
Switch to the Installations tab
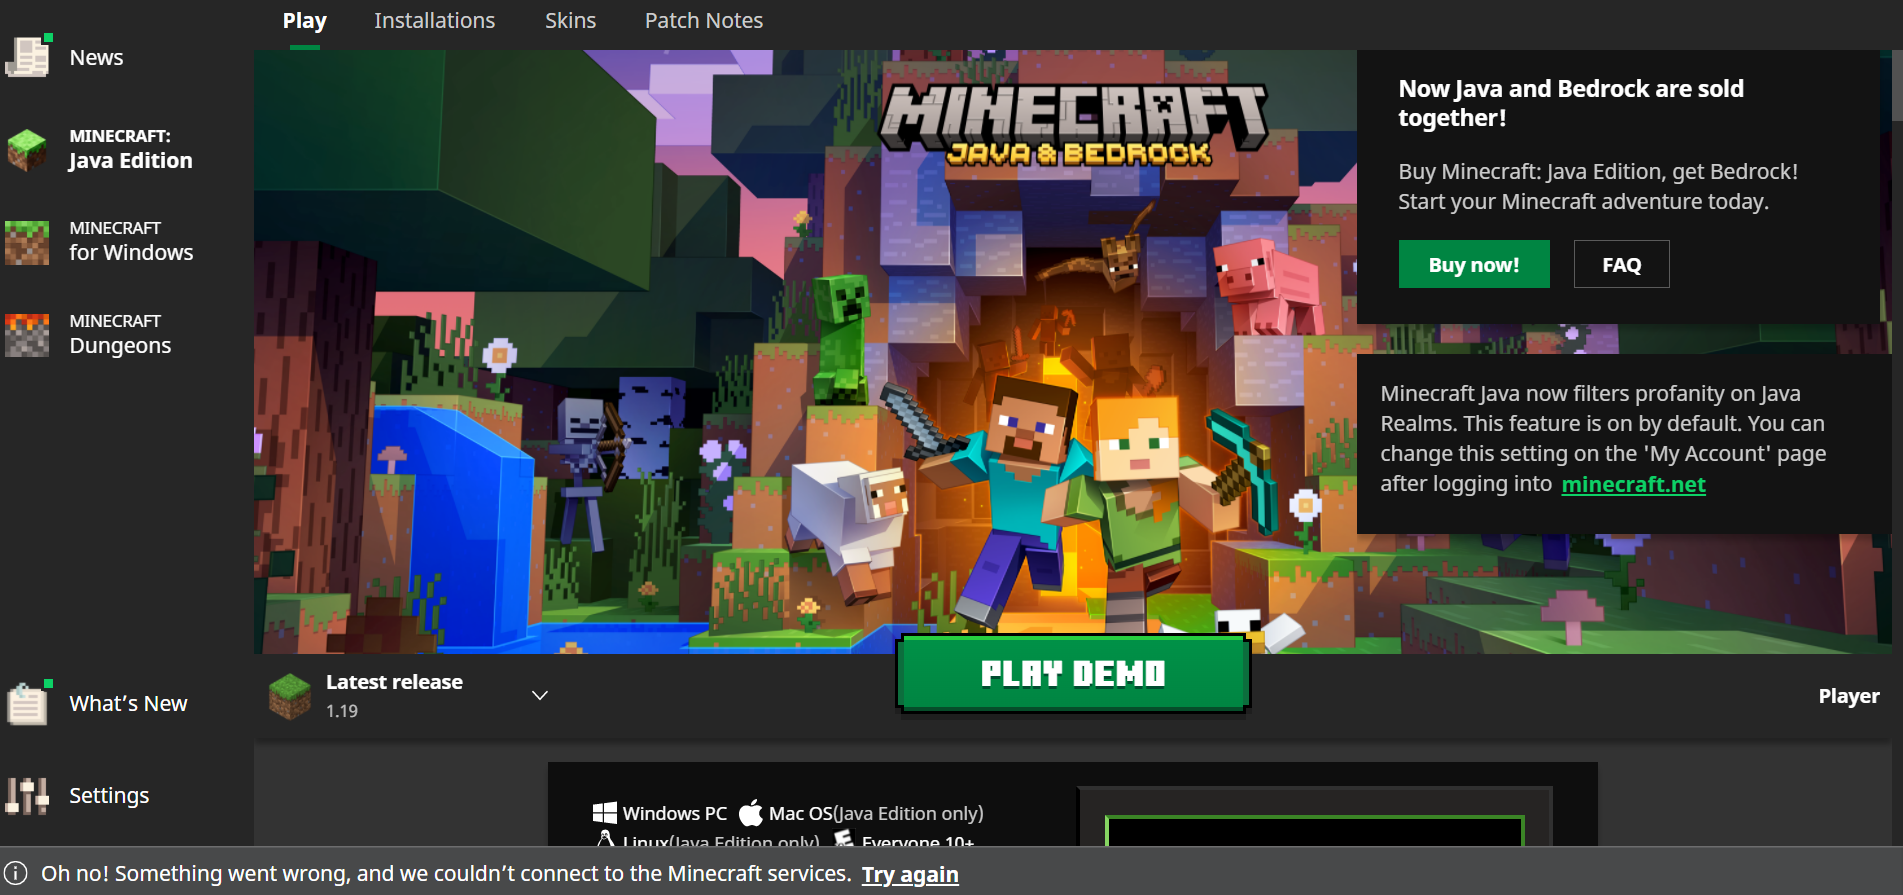(434, 21)
